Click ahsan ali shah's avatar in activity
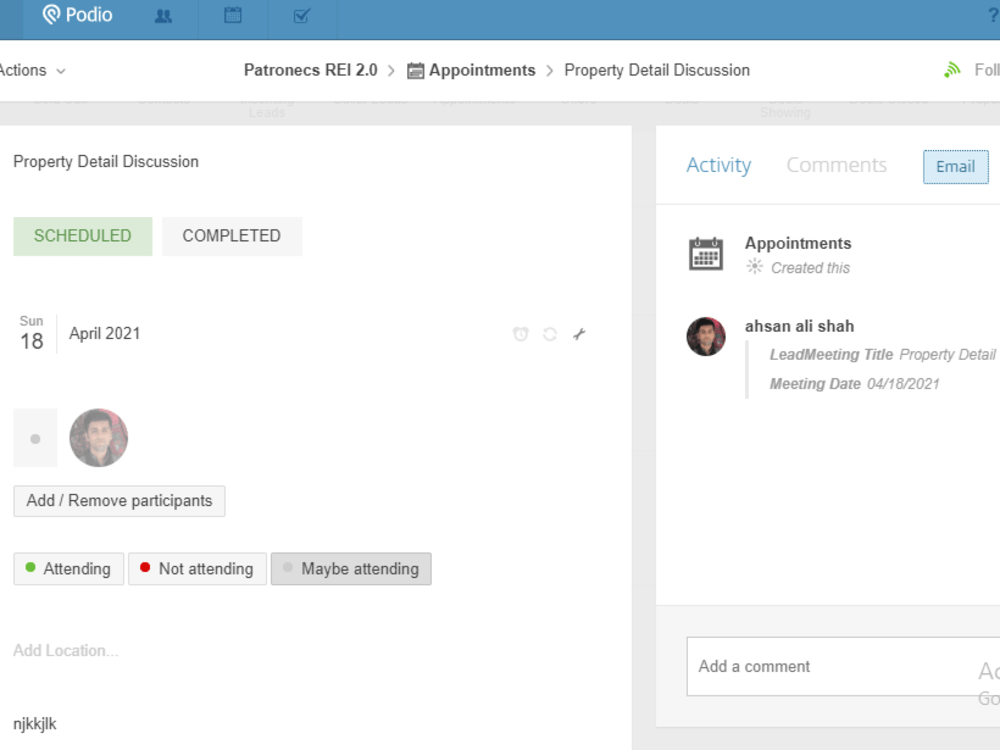Viewport: 1000px width, 750px height. [x=706, y=337]
